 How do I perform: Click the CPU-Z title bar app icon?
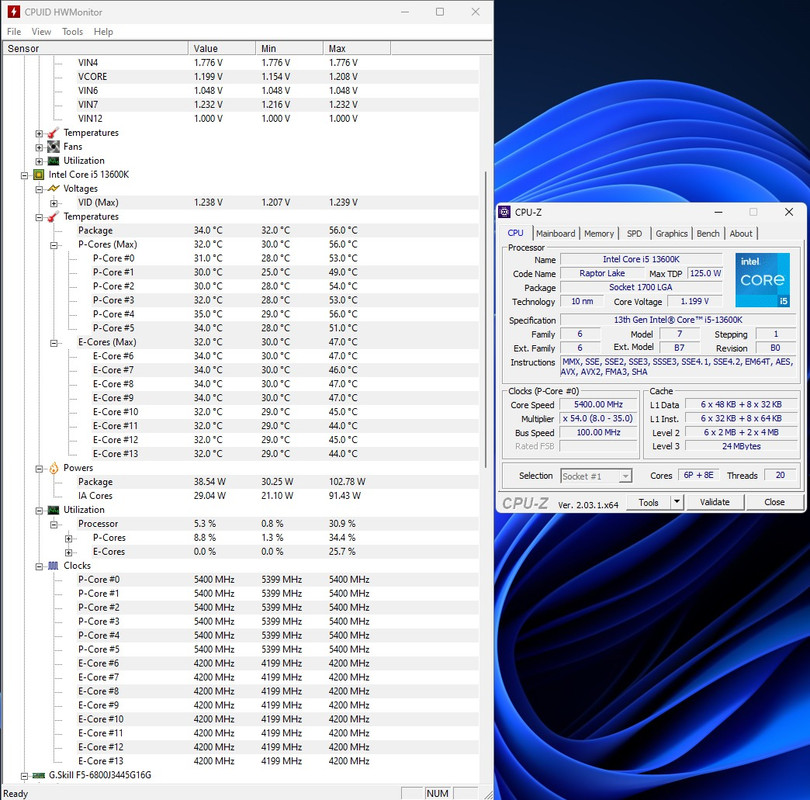505,212
